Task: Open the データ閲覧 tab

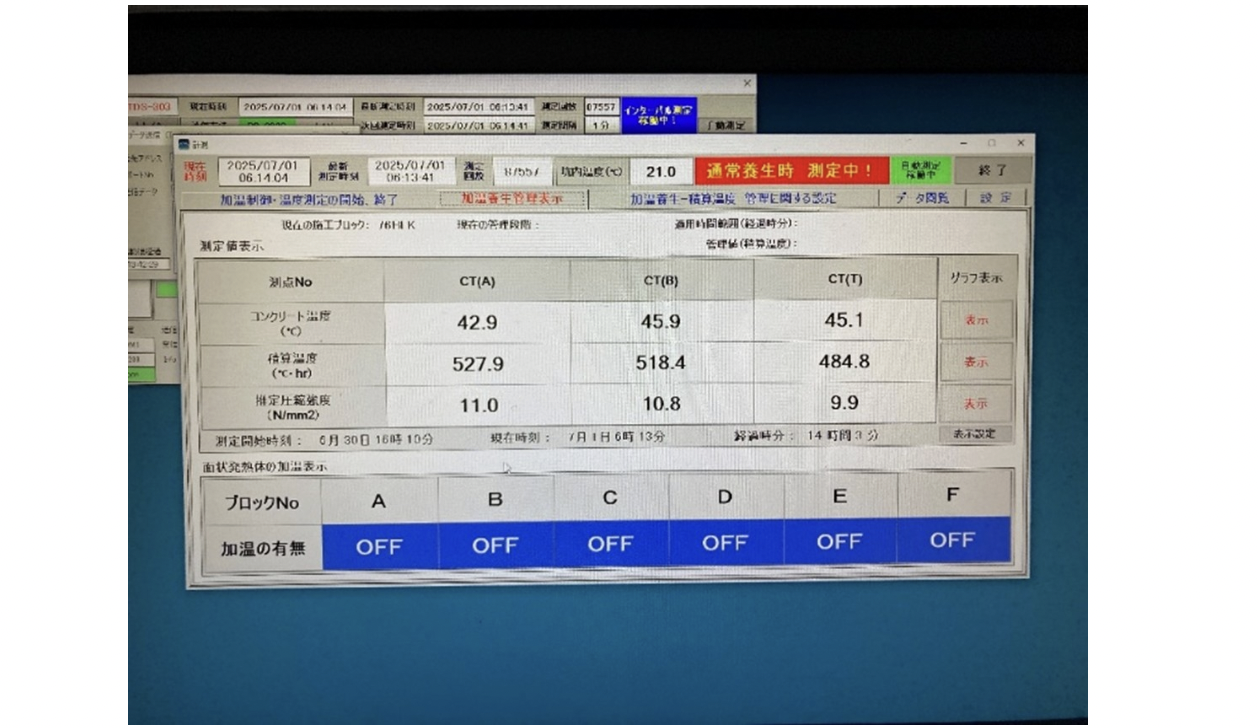Action: tap(921, 198)
